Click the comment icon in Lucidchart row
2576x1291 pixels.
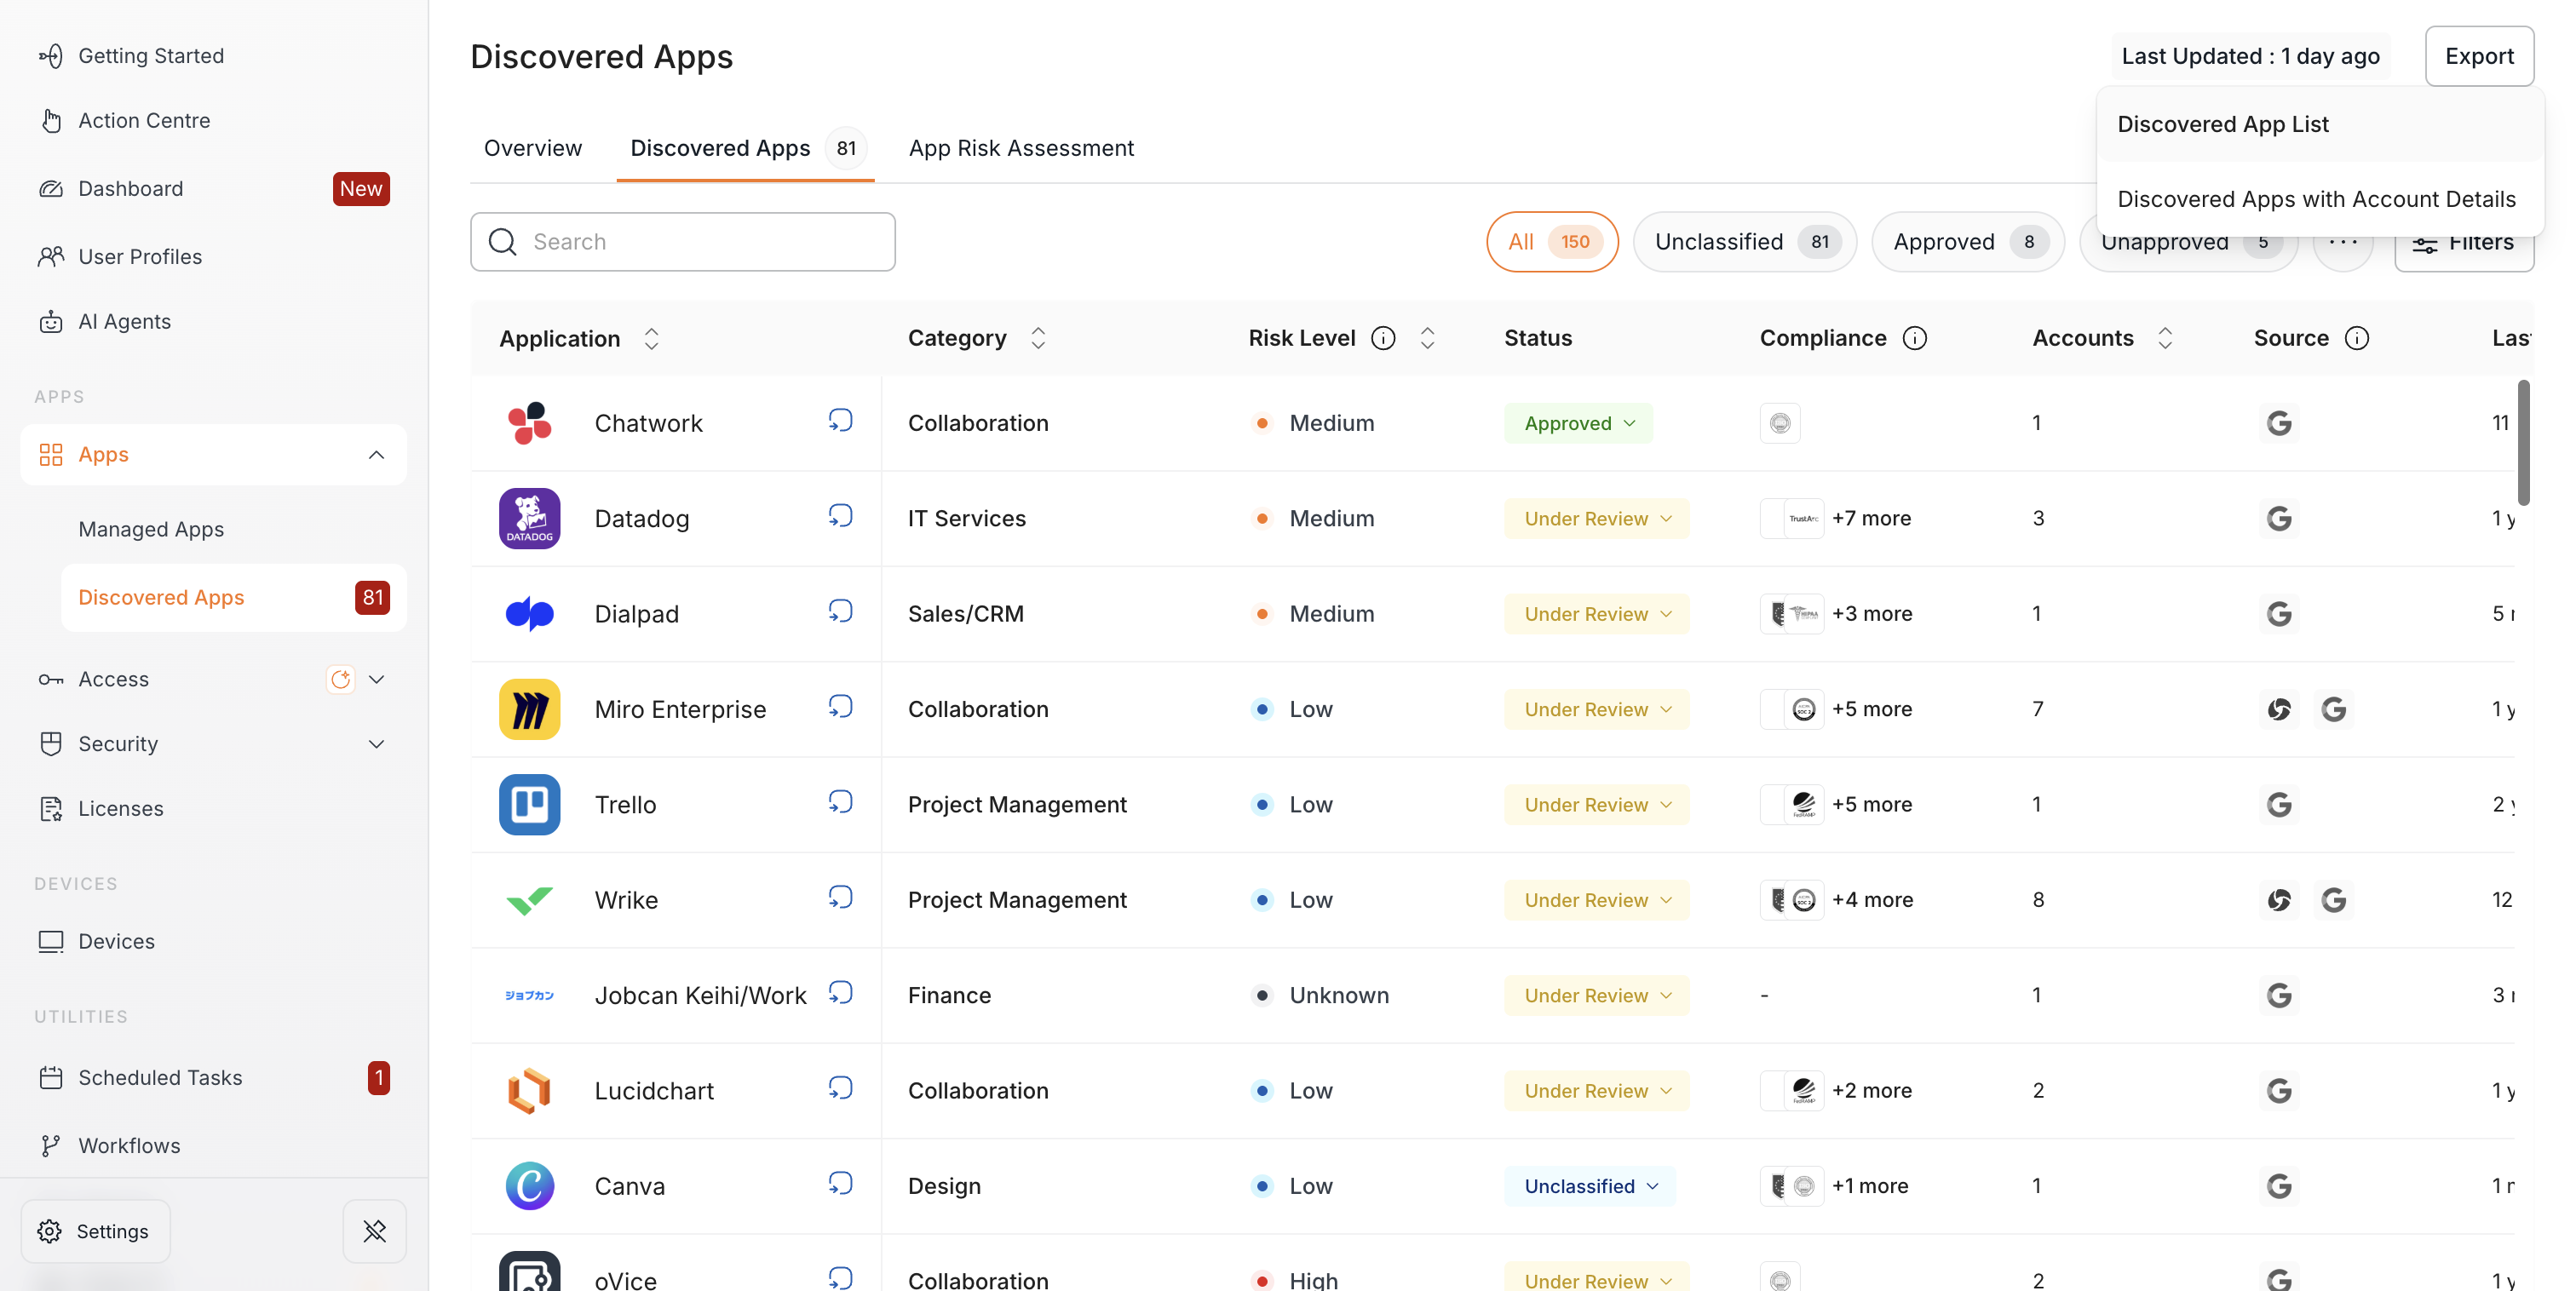click(x=840, y=1089)
